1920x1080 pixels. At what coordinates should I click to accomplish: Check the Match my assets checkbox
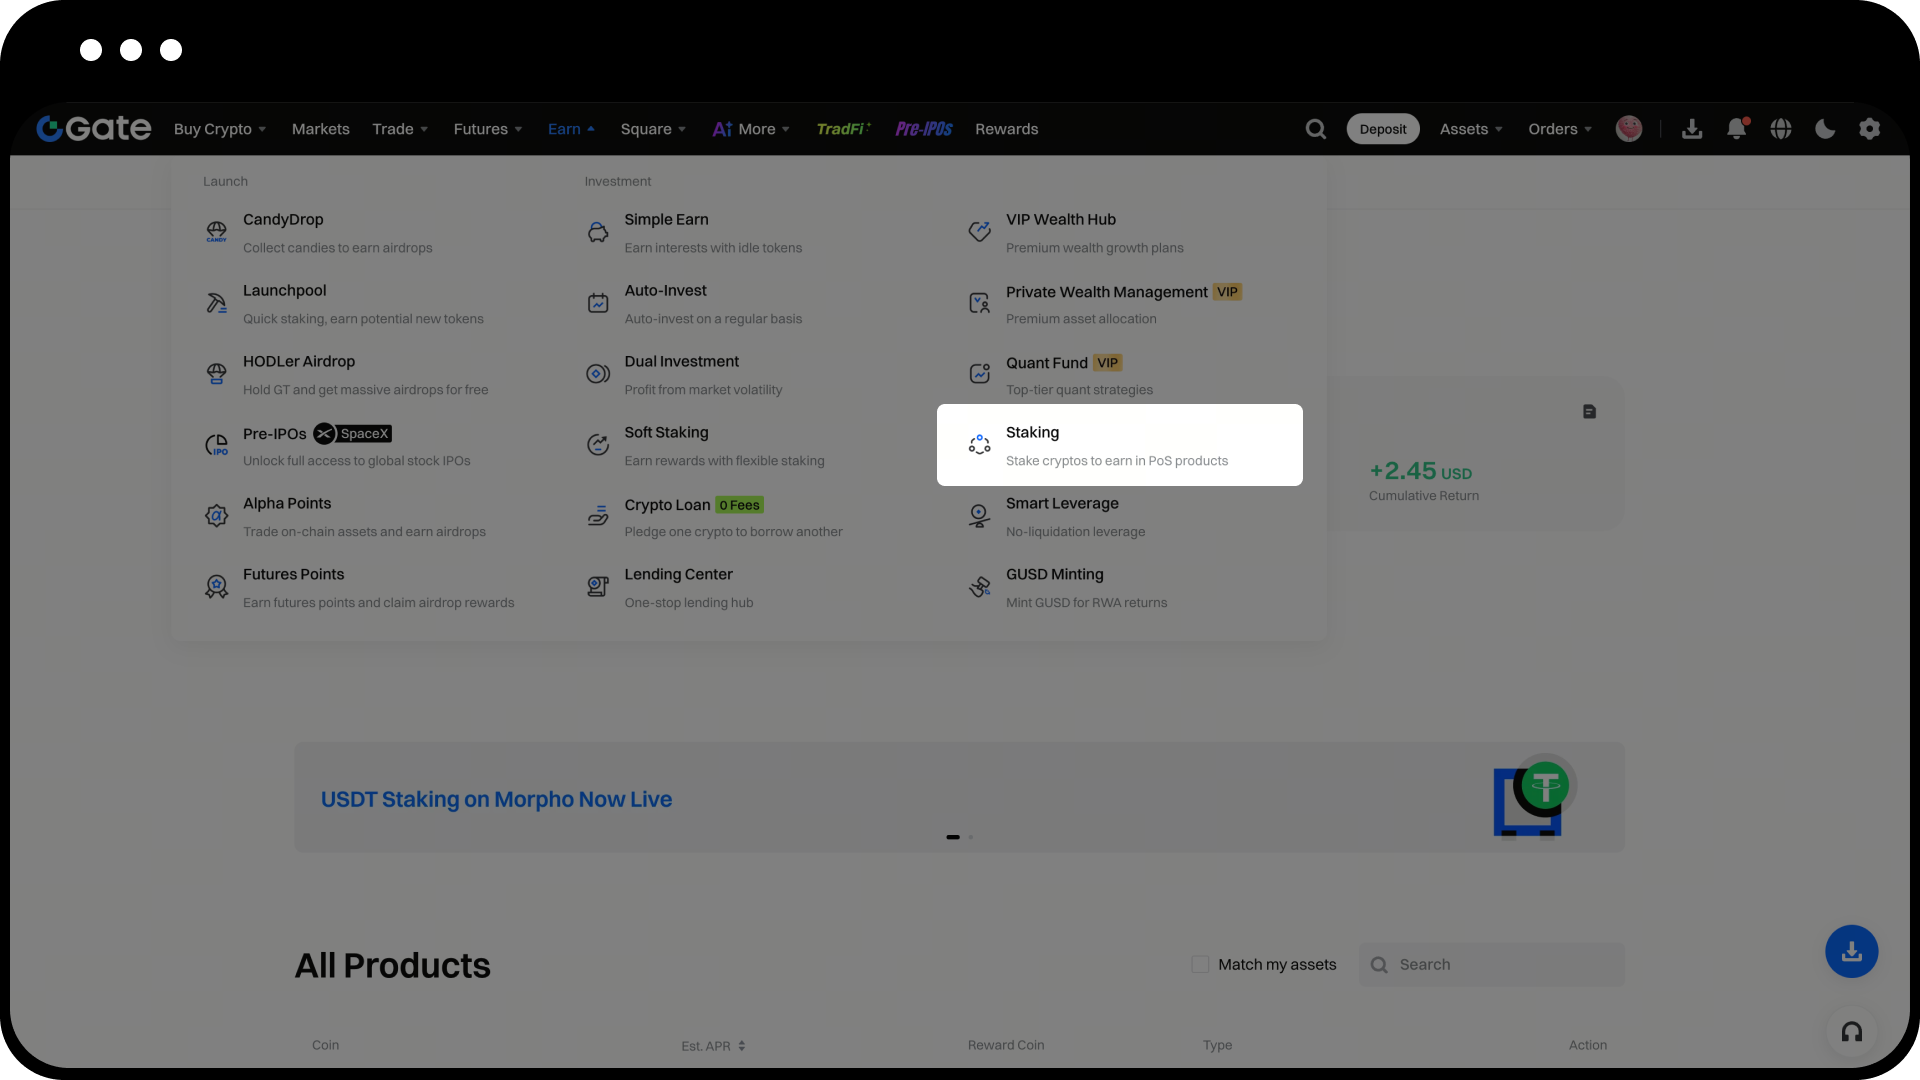tap(1200, 964)
